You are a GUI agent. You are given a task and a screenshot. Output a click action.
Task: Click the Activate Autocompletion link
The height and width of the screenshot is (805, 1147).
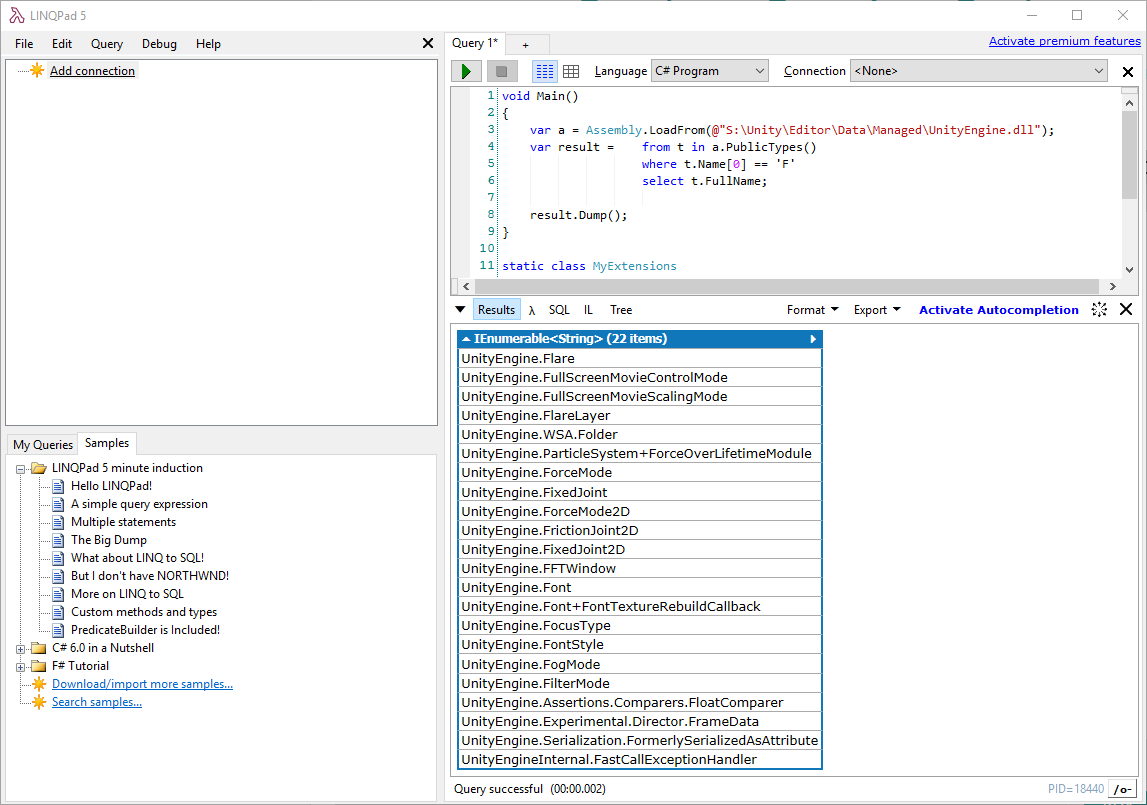pyautogui.click(x=998, y=310)
